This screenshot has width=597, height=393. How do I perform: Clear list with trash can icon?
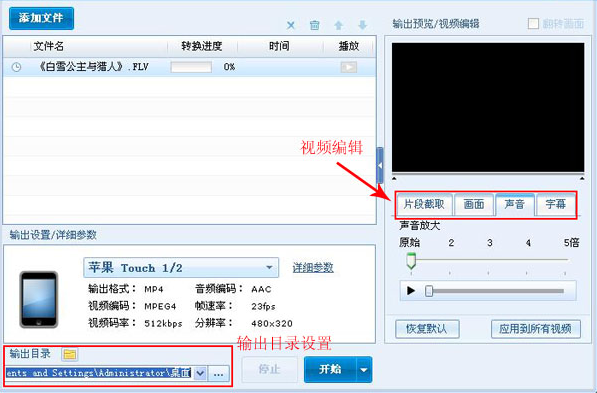coord(314,25)
